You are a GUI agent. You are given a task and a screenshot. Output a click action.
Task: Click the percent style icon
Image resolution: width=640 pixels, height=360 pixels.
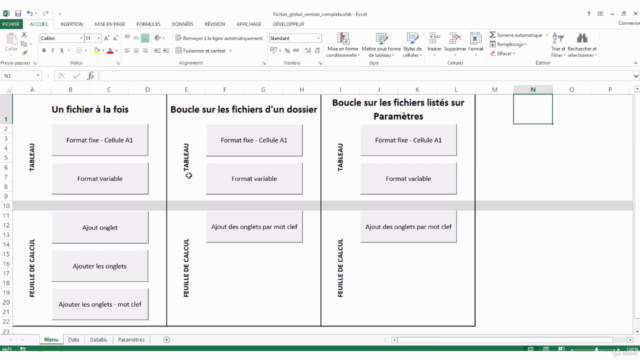click(x=287, y=51)
